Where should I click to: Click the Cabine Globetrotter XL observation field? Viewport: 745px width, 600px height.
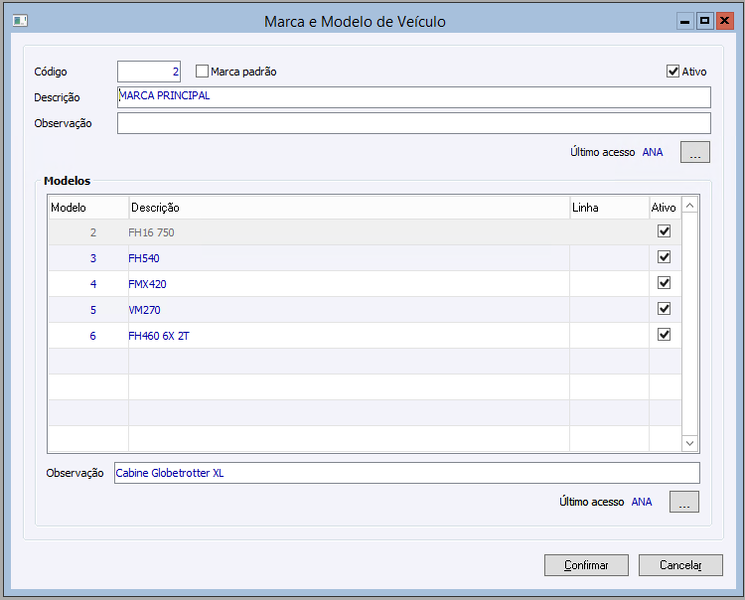(x=407, y=473)
